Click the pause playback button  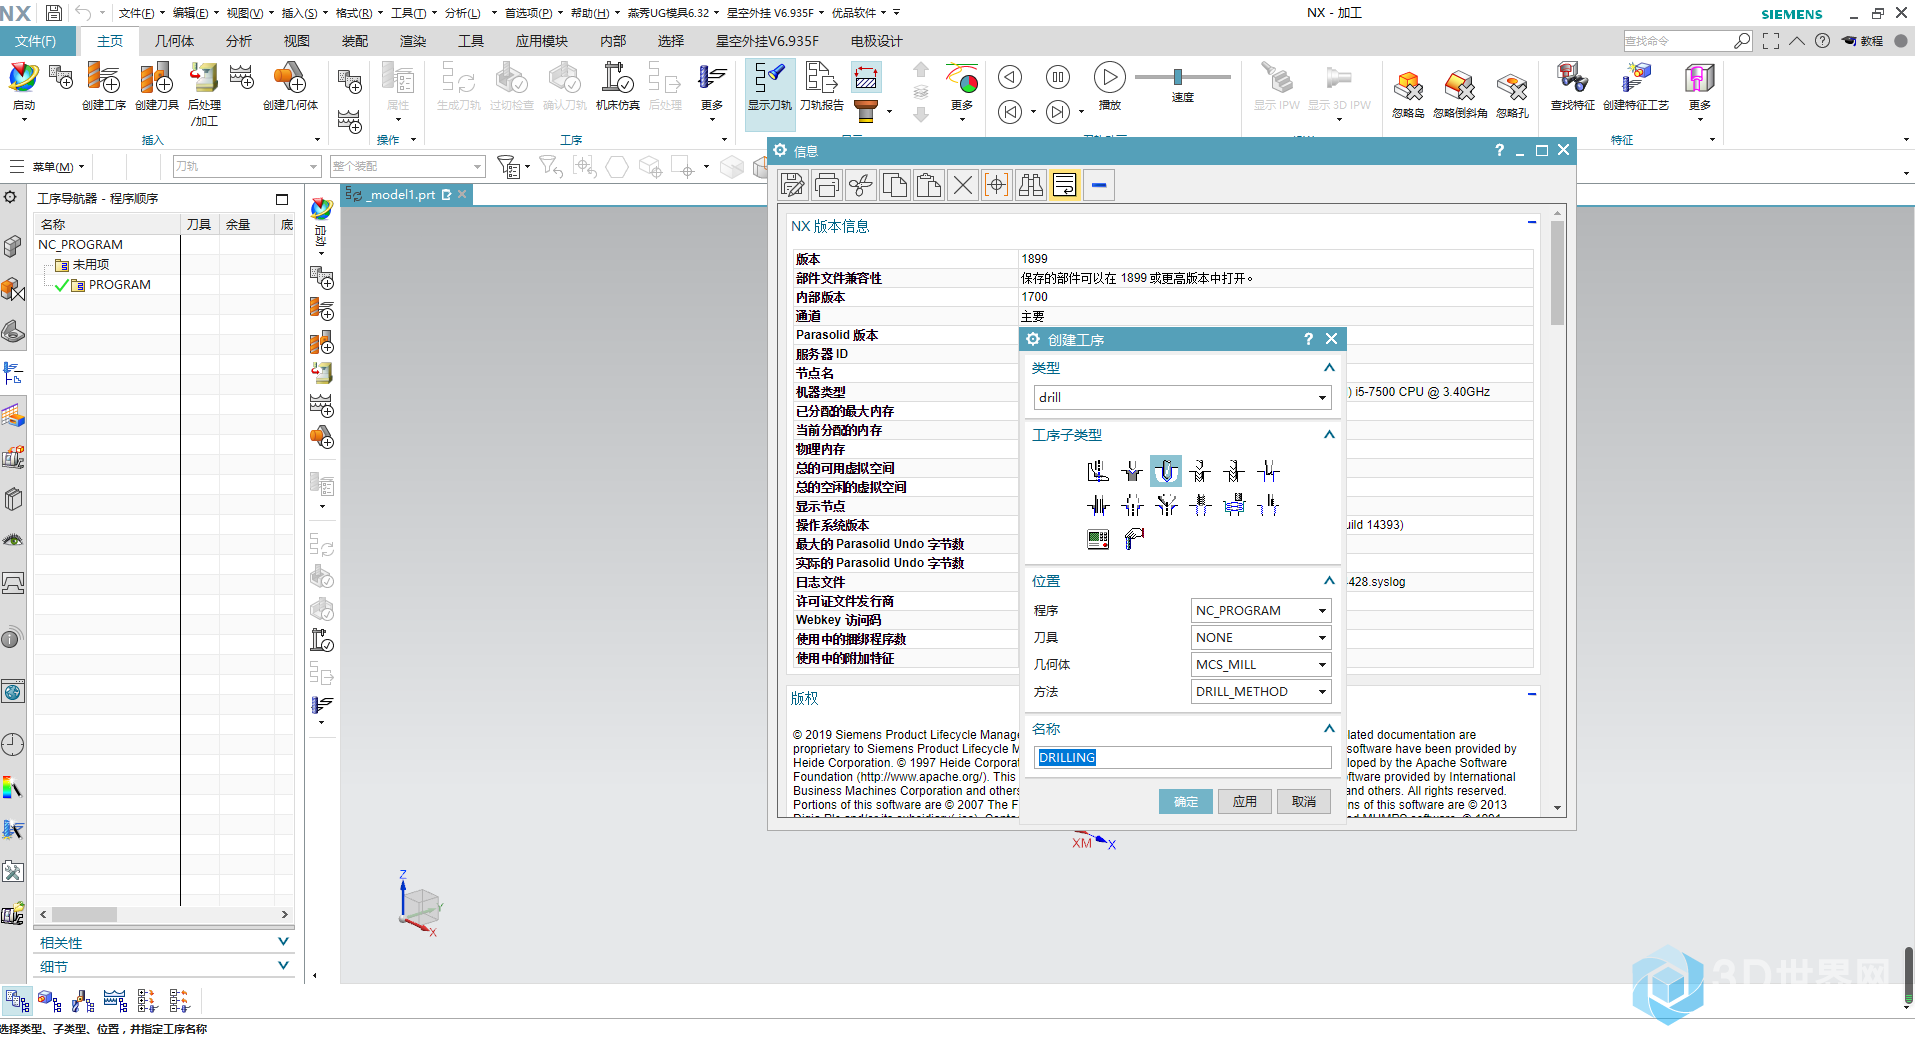click(x=1058, y=77)
